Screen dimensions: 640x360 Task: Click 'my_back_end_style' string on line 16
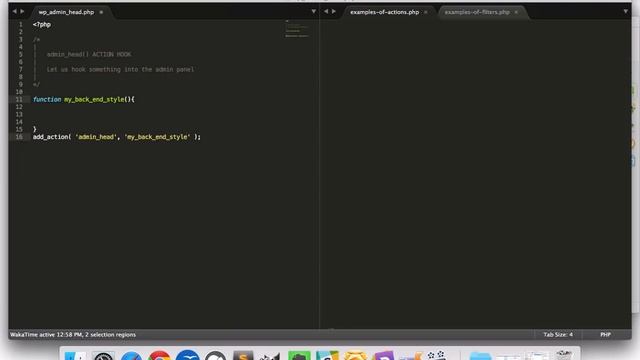[157, 137]
